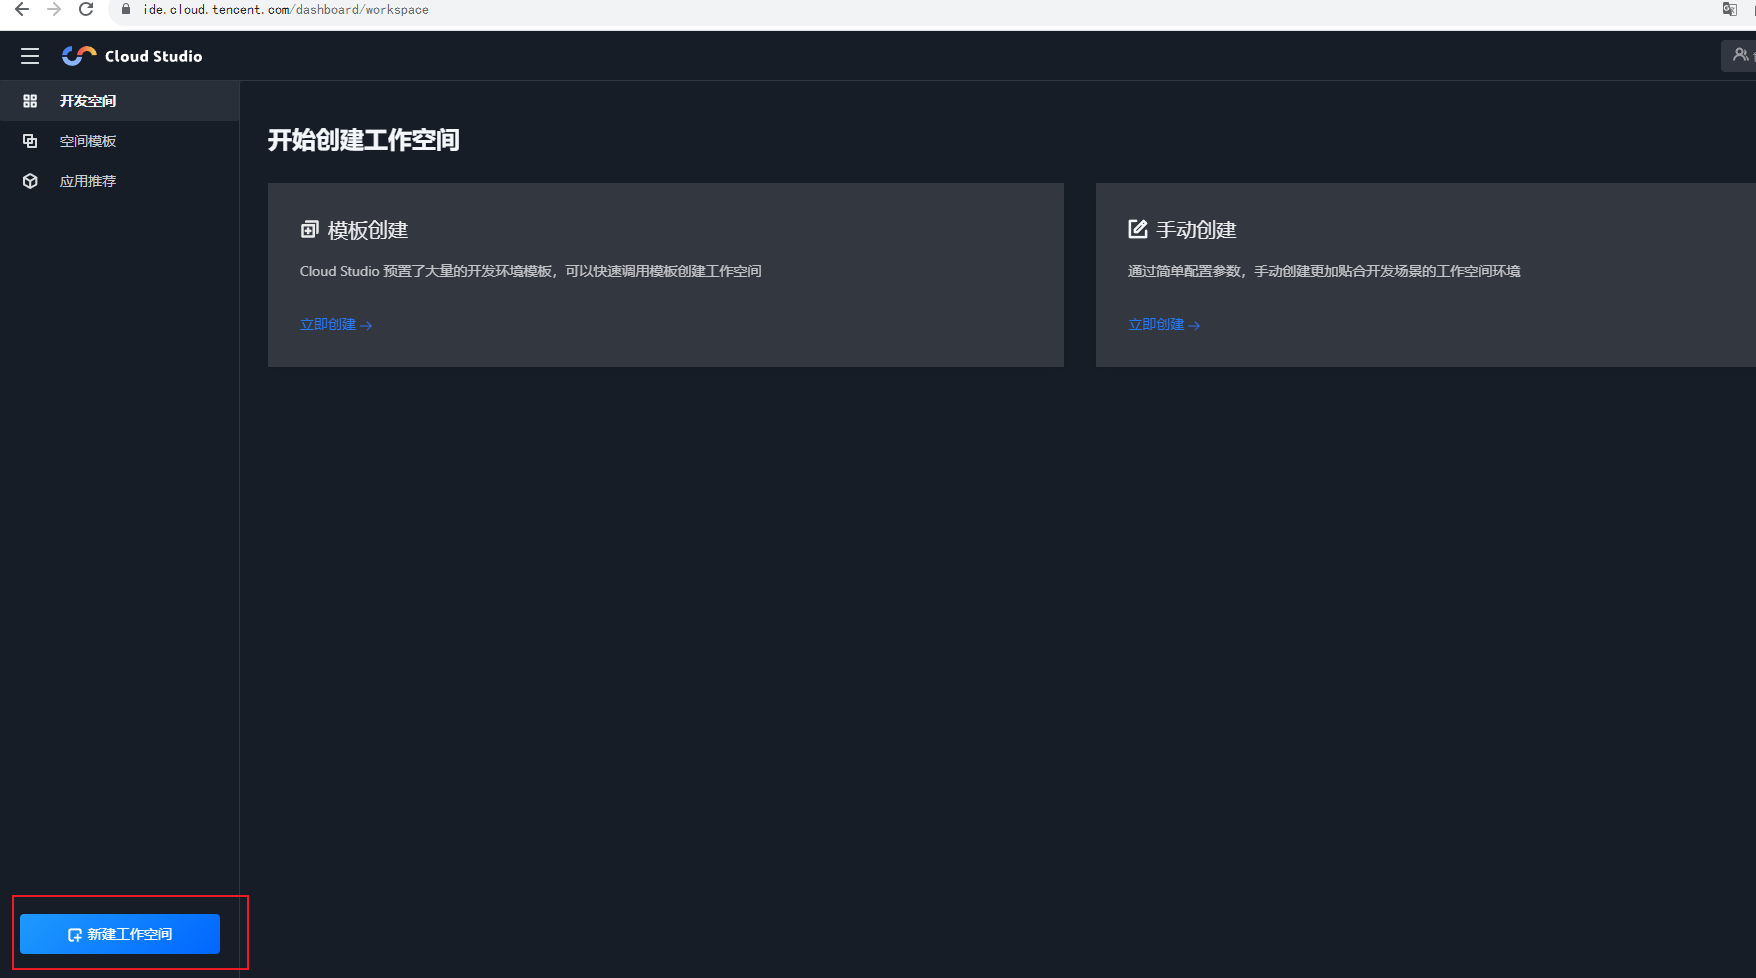Image resolution: width=1756 pixels, height=978 pixels.
Task: Reload the page with refresh icon
Action: click(86, 9)
